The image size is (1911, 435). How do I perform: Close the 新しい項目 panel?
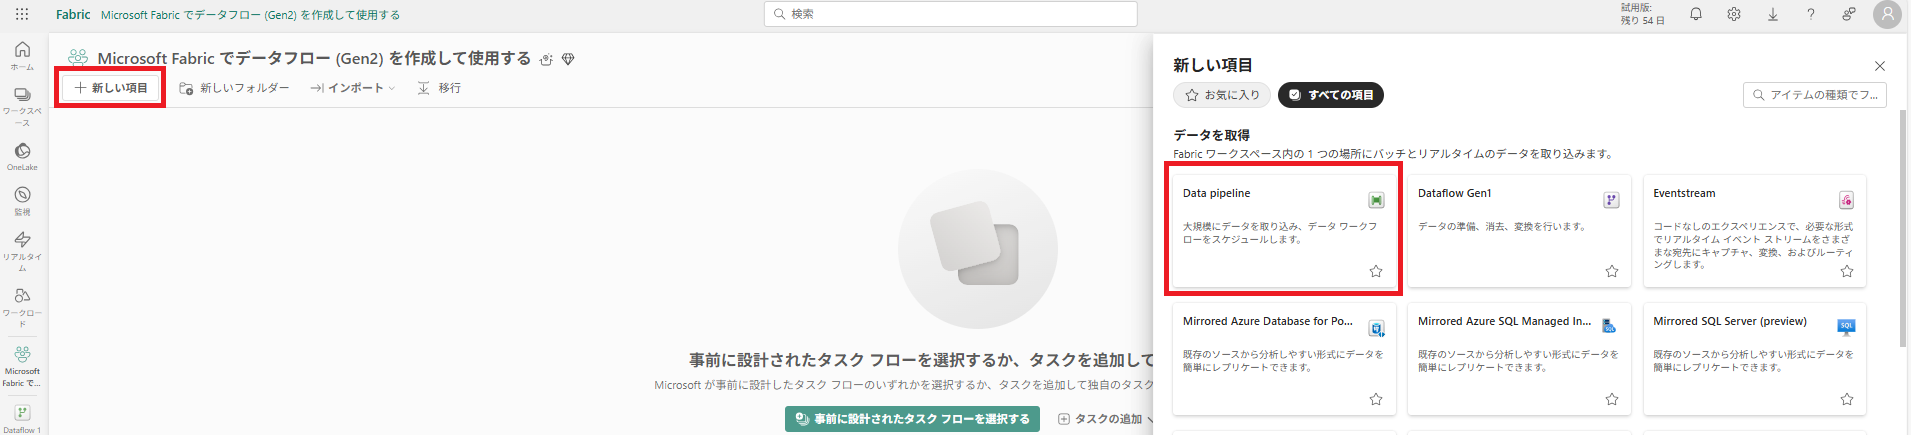1880,66
